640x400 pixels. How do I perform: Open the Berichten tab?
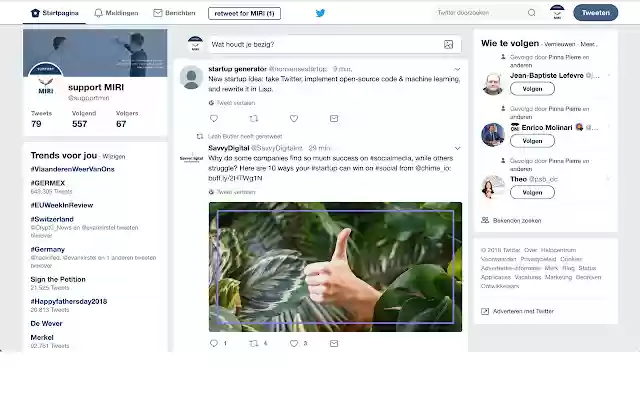click(174, 13)
